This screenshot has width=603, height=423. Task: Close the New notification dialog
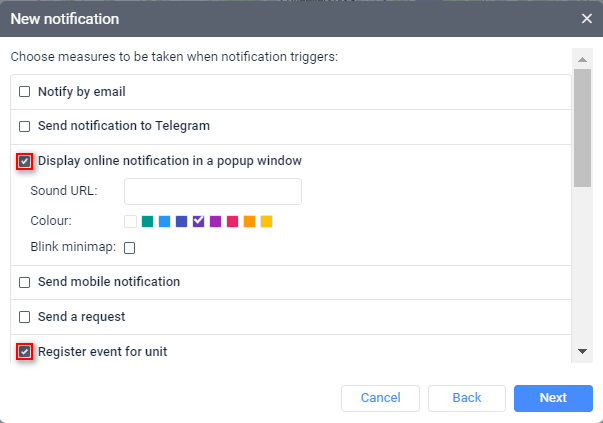point(587,18)
